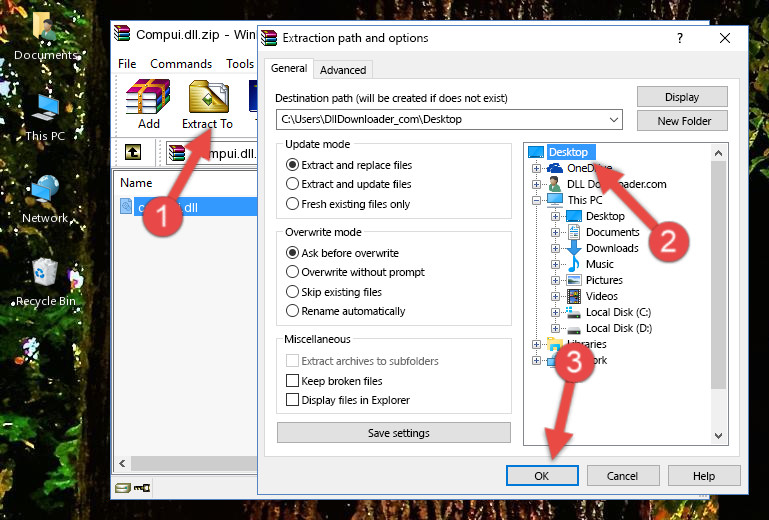Click the Display button
Viewport: 769px width, 520px height.
682,97
